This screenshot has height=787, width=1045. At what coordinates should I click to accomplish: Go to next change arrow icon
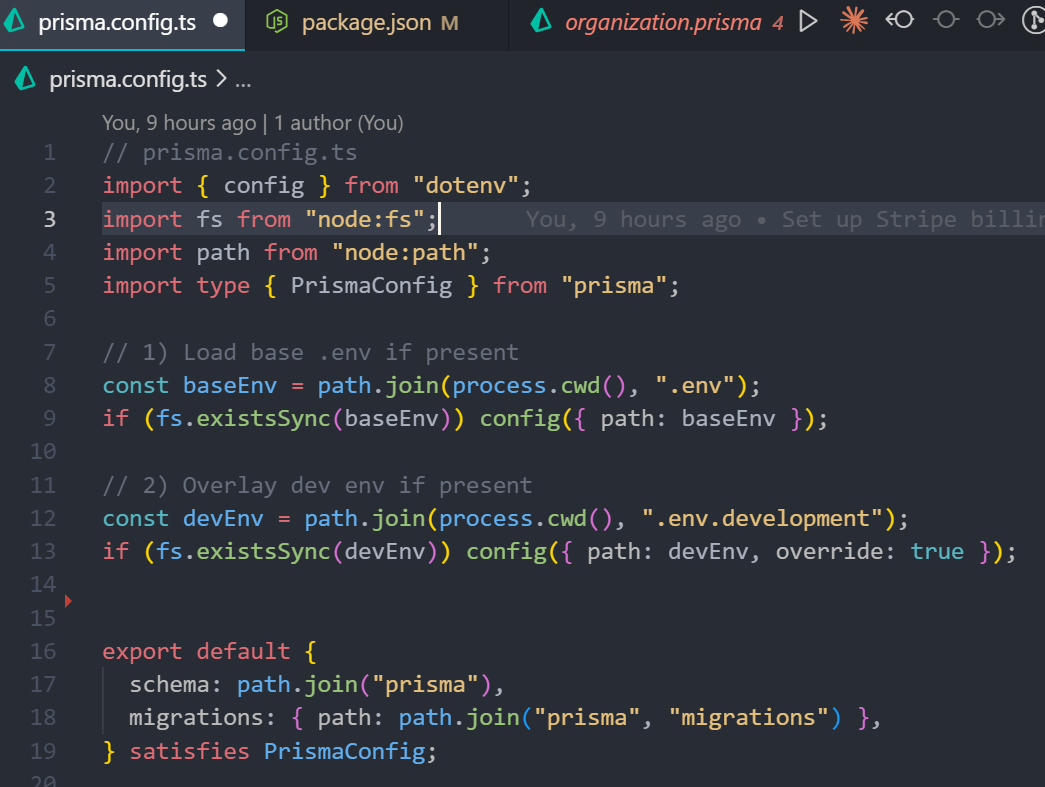991,21
